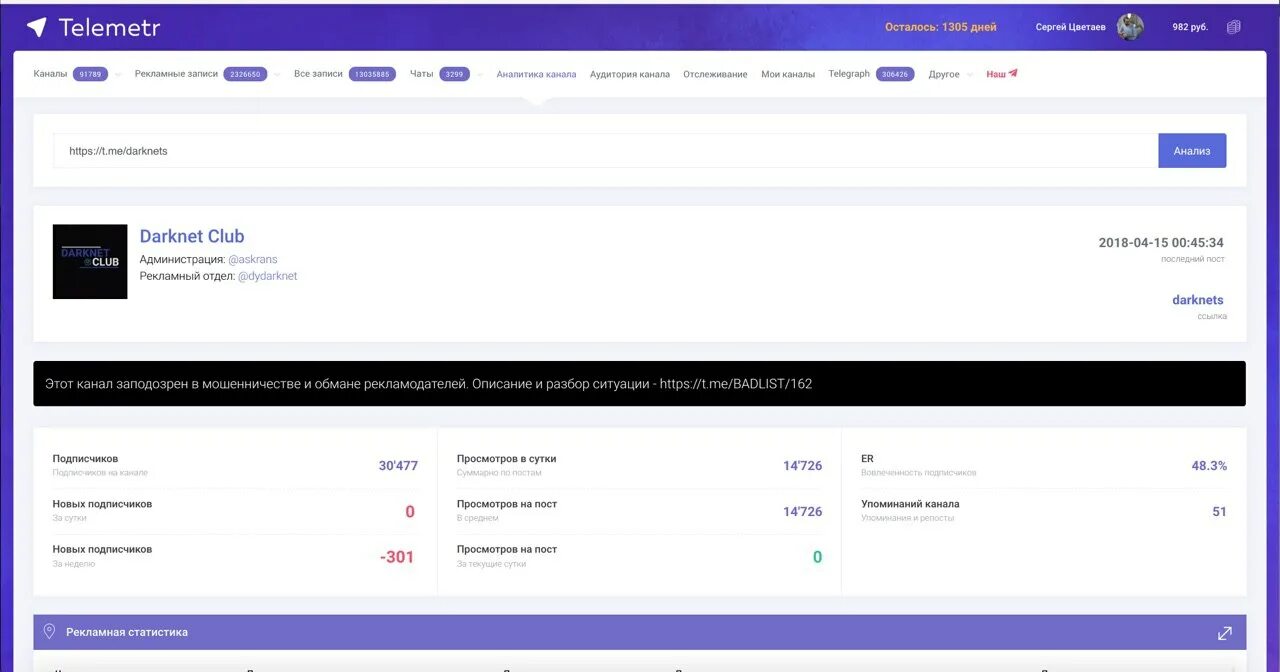Go to Мои каналы
Viewport: 1280px width, 672px height.
[788, 74]
